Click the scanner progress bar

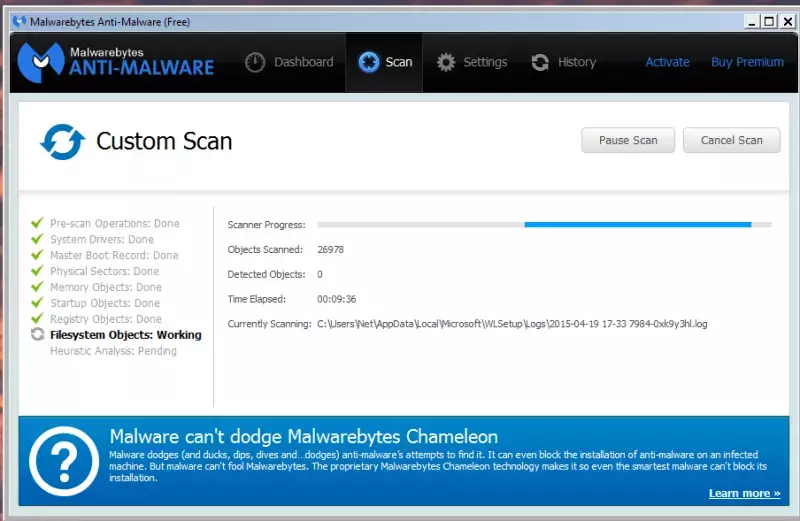[544, 225]
